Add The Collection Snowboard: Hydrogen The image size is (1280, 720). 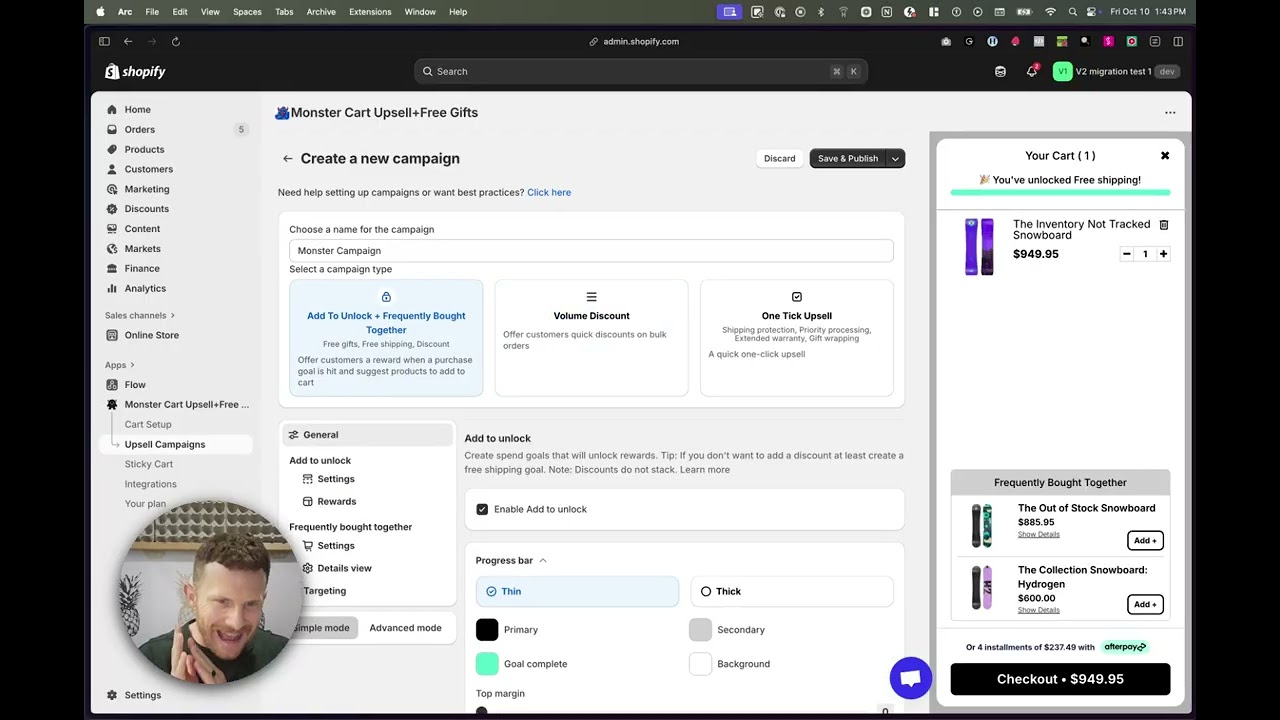1145,605
